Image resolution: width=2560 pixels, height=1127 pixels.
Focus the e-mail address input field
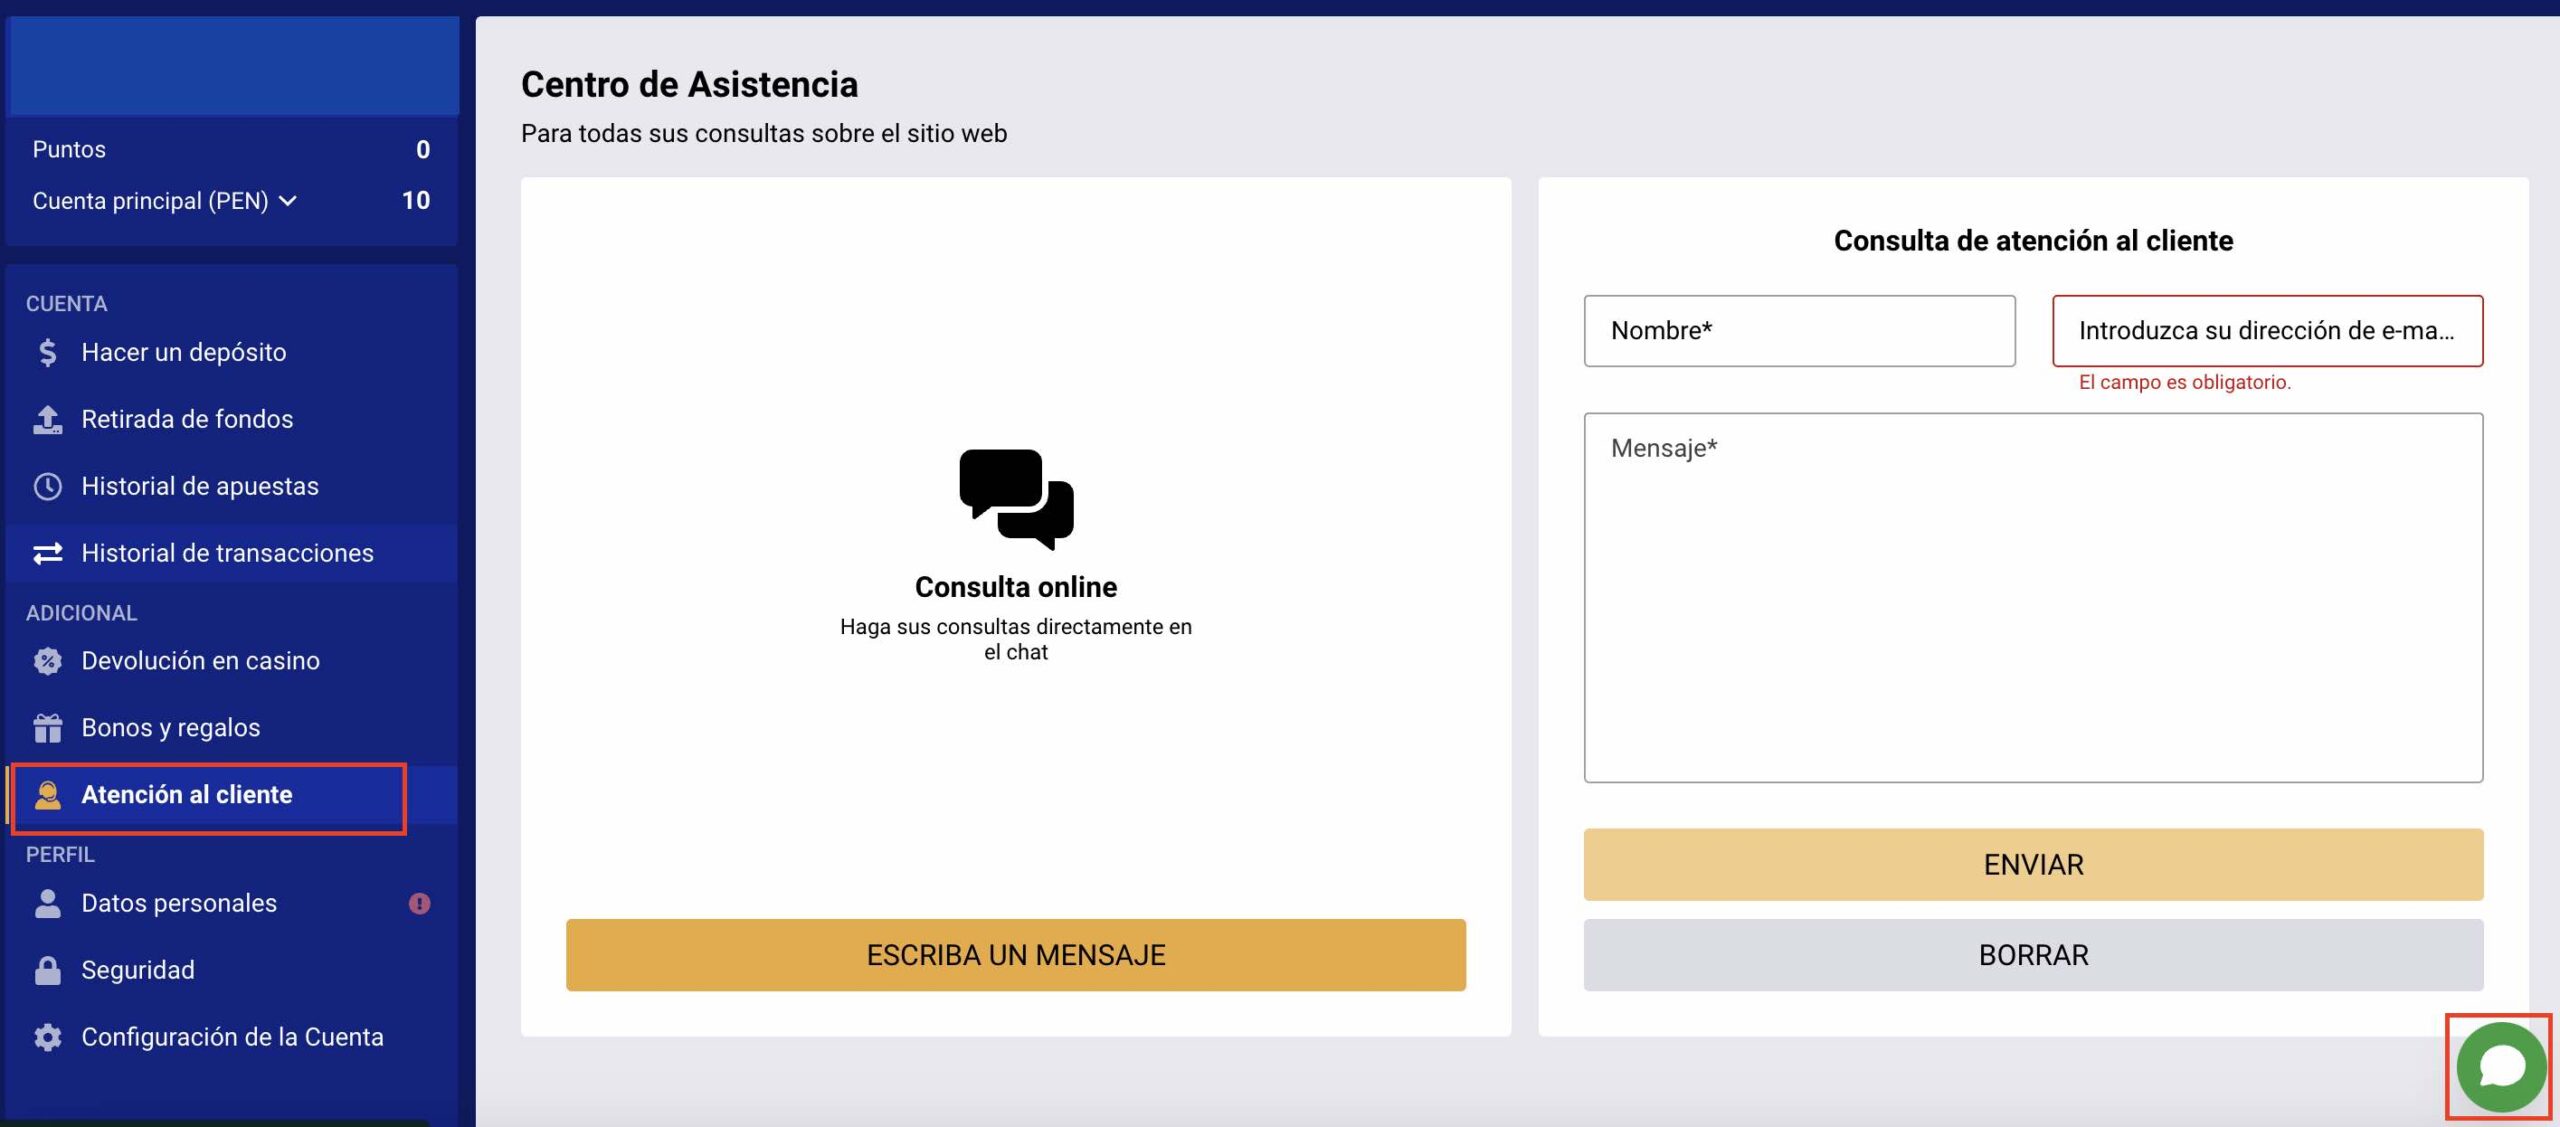coord(2267,331)
